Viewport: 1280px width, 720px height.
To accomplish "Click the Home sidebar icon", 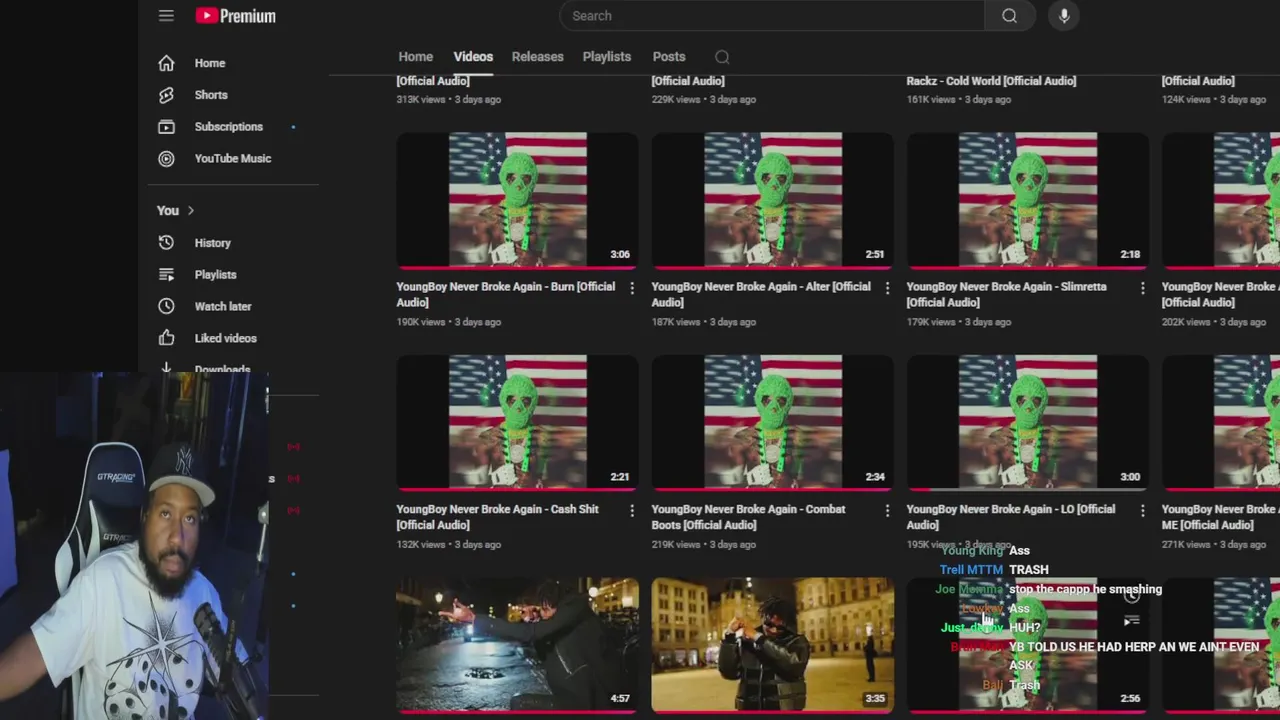I will click(166, 63).
